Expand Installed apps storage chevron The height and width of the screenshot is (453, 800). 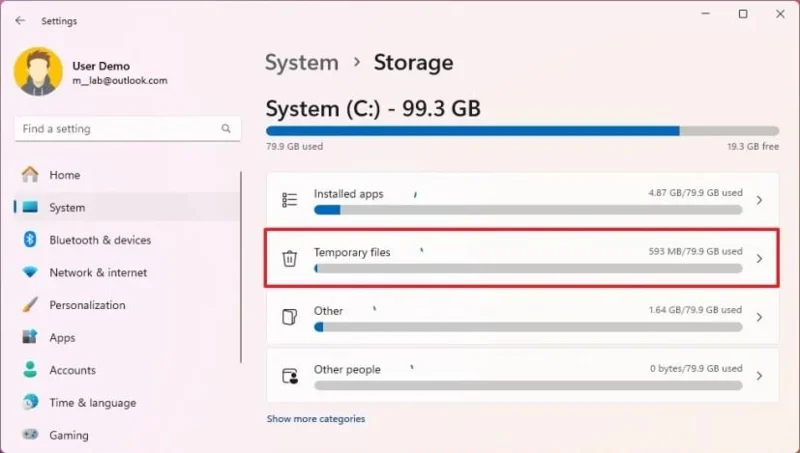759,200
